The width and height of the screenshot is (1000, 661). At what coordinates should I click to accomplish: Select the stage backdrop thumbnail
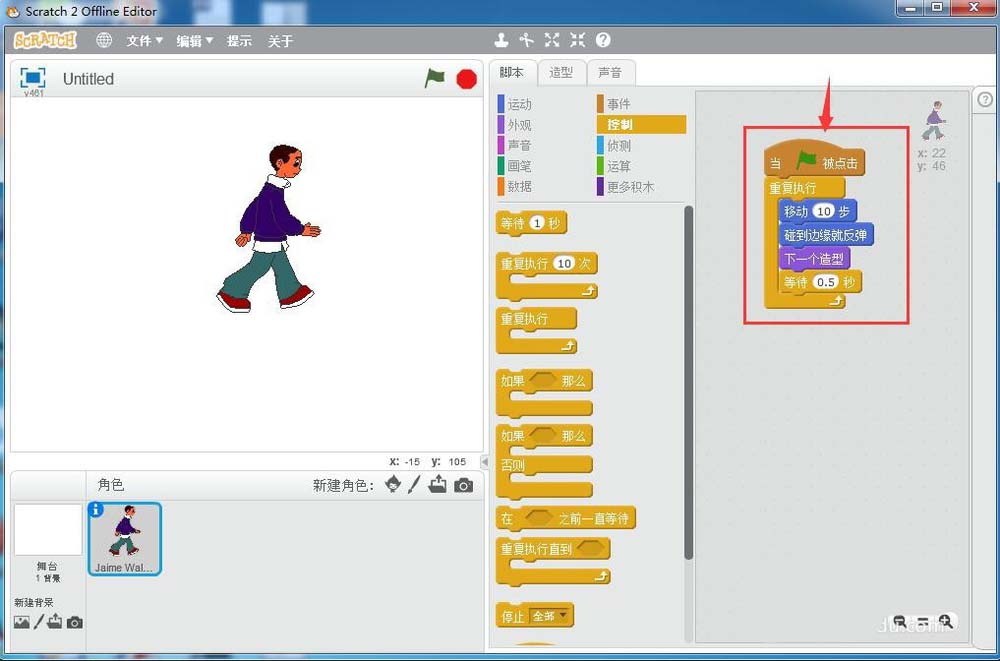48,530
